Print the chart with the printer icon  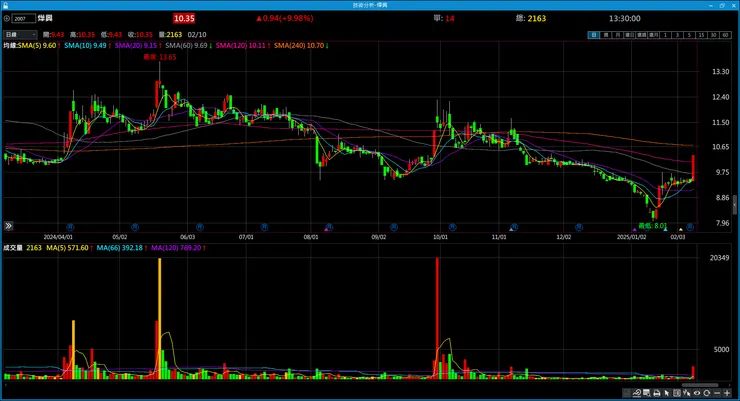pyautogui.click(x=656, y=393)
